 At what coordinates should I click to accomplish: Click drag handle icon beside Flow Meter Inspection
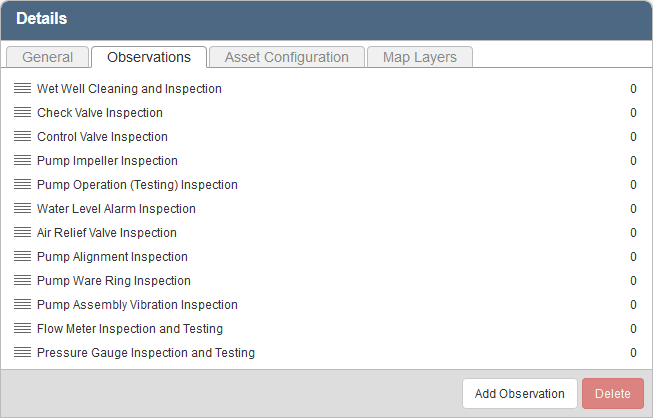[x=22, y=329]
